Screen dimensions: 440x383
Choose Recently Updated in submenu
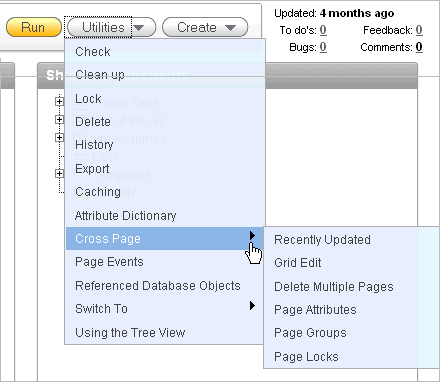coord(352,240)
